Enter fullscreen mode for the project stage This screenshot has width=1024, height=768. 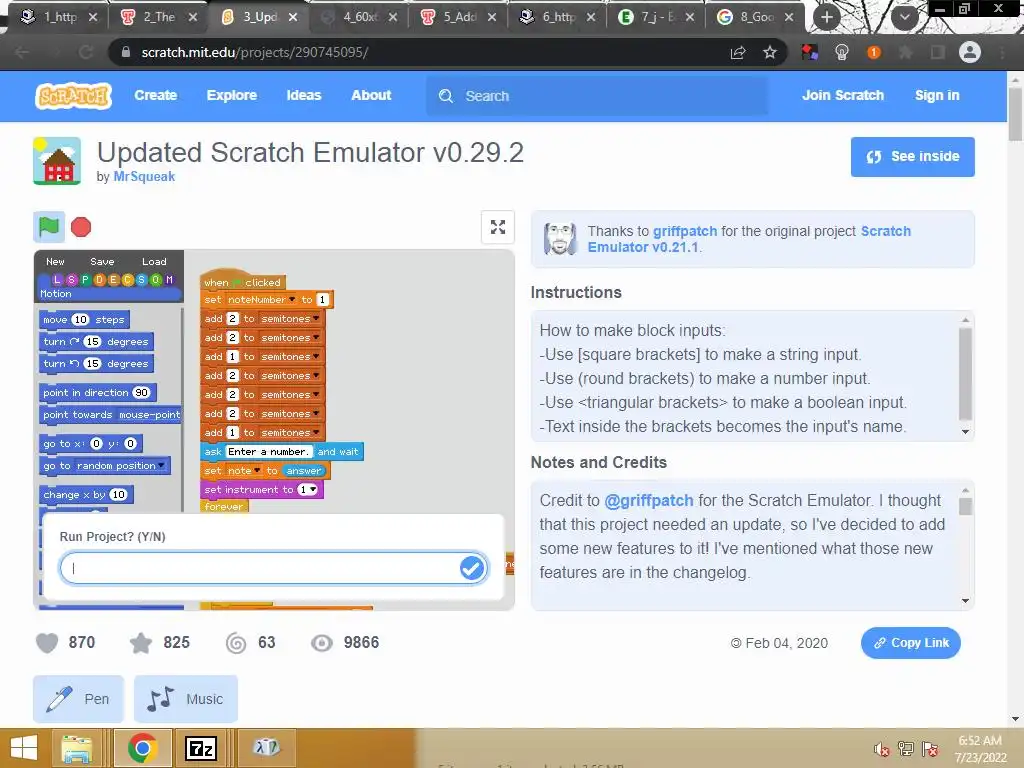[498, 227]
